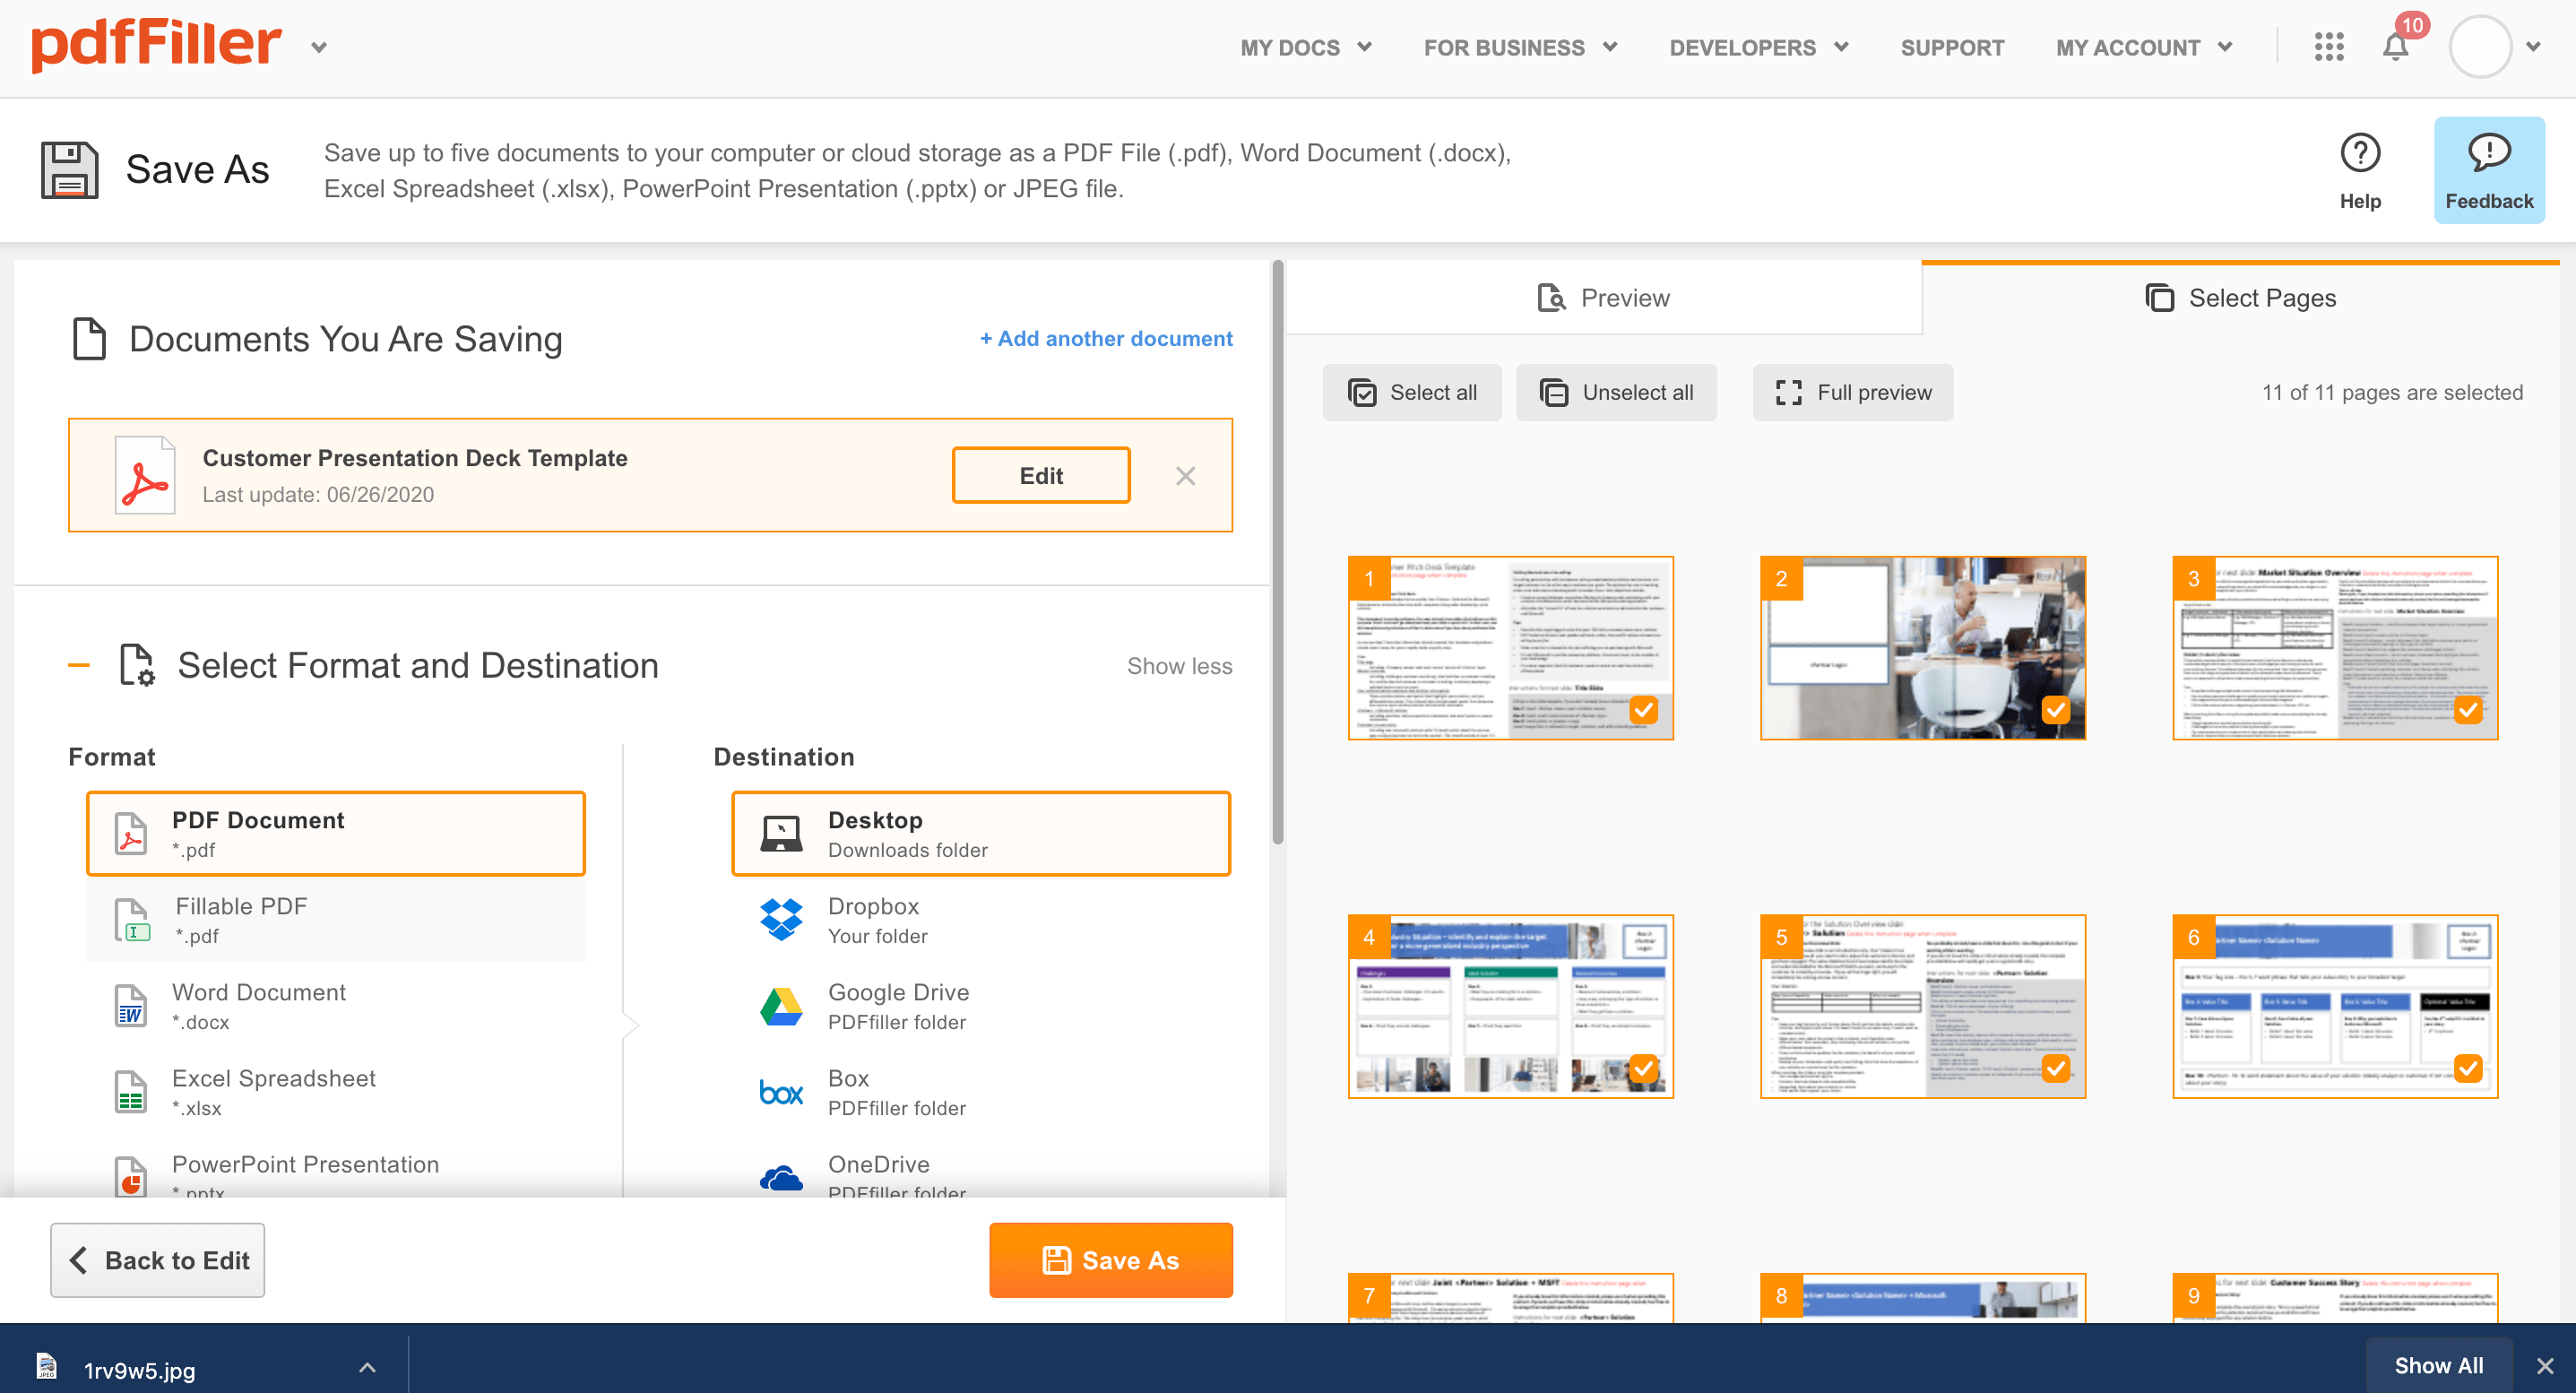Click page 7 thumbnail
This screenshot has width=2576, height=1393.
click(x=1510, y=1298)
